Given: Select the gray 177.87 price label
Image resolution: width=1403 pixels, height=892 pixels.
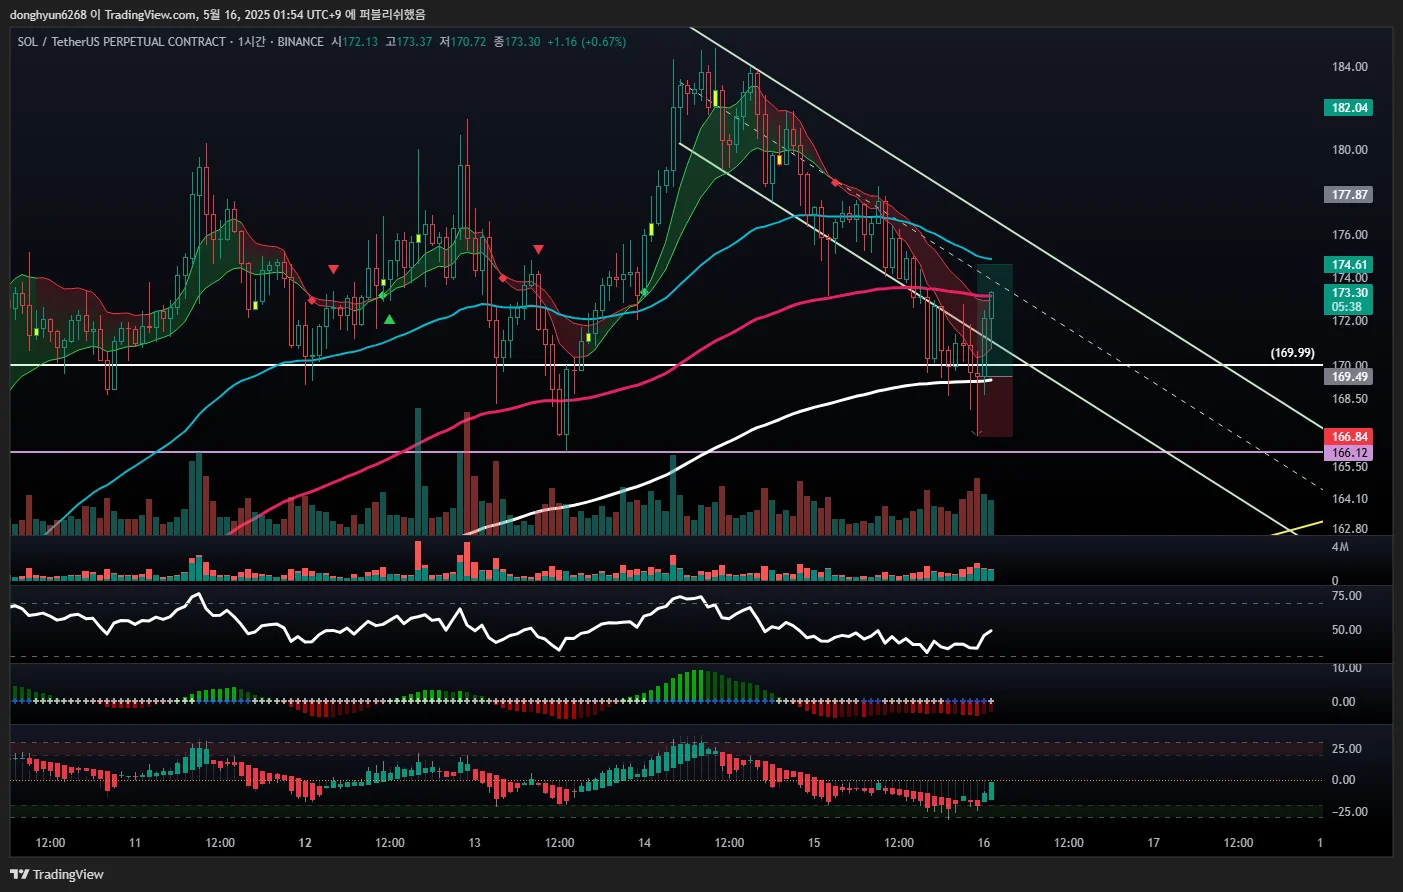Looking at the screenshot, I should [1349, 195].
